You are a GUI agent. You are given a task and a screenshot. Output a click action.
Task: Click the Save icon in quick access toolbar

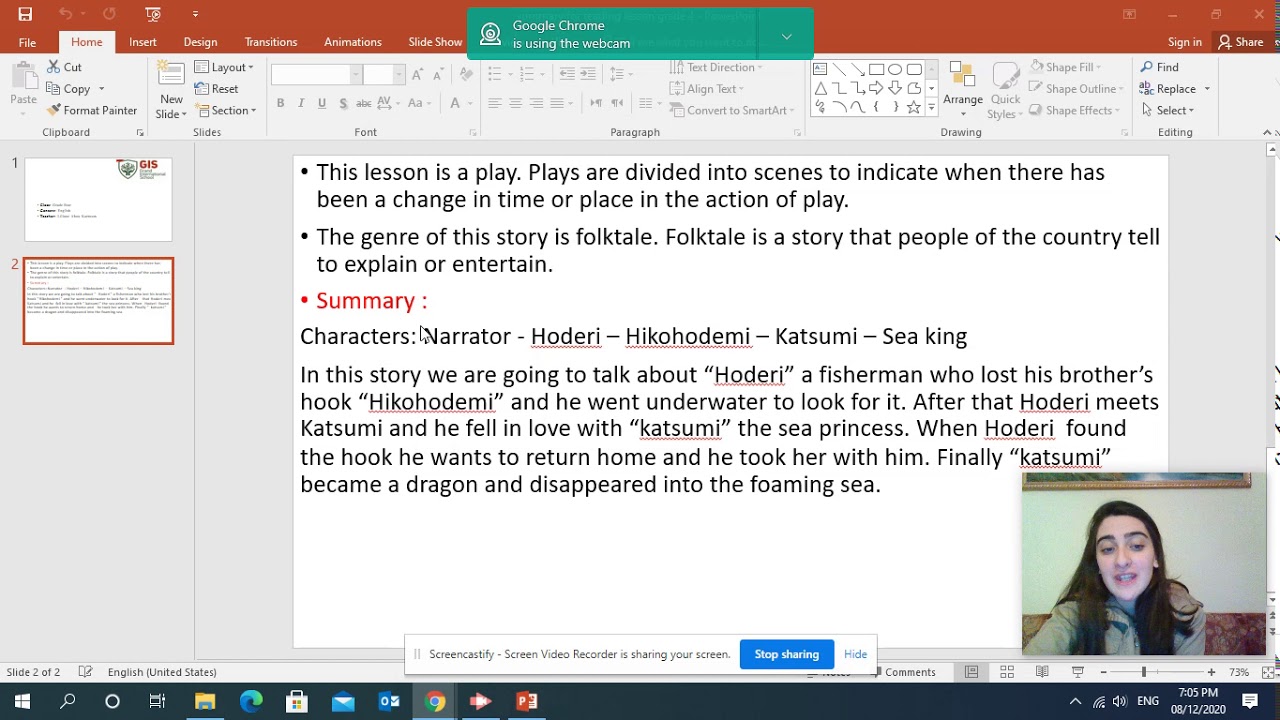25,14
